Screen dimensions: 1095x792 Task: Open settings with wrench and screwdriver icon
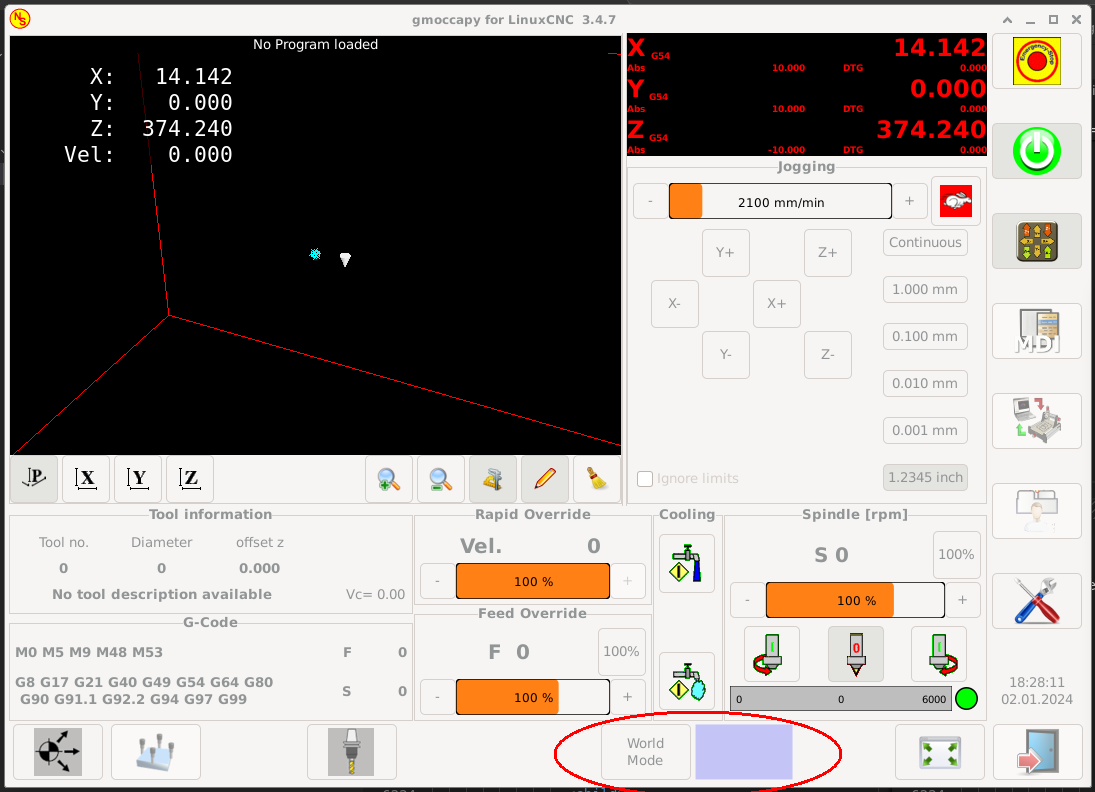pyautogui.click(x=1037, y=601)
